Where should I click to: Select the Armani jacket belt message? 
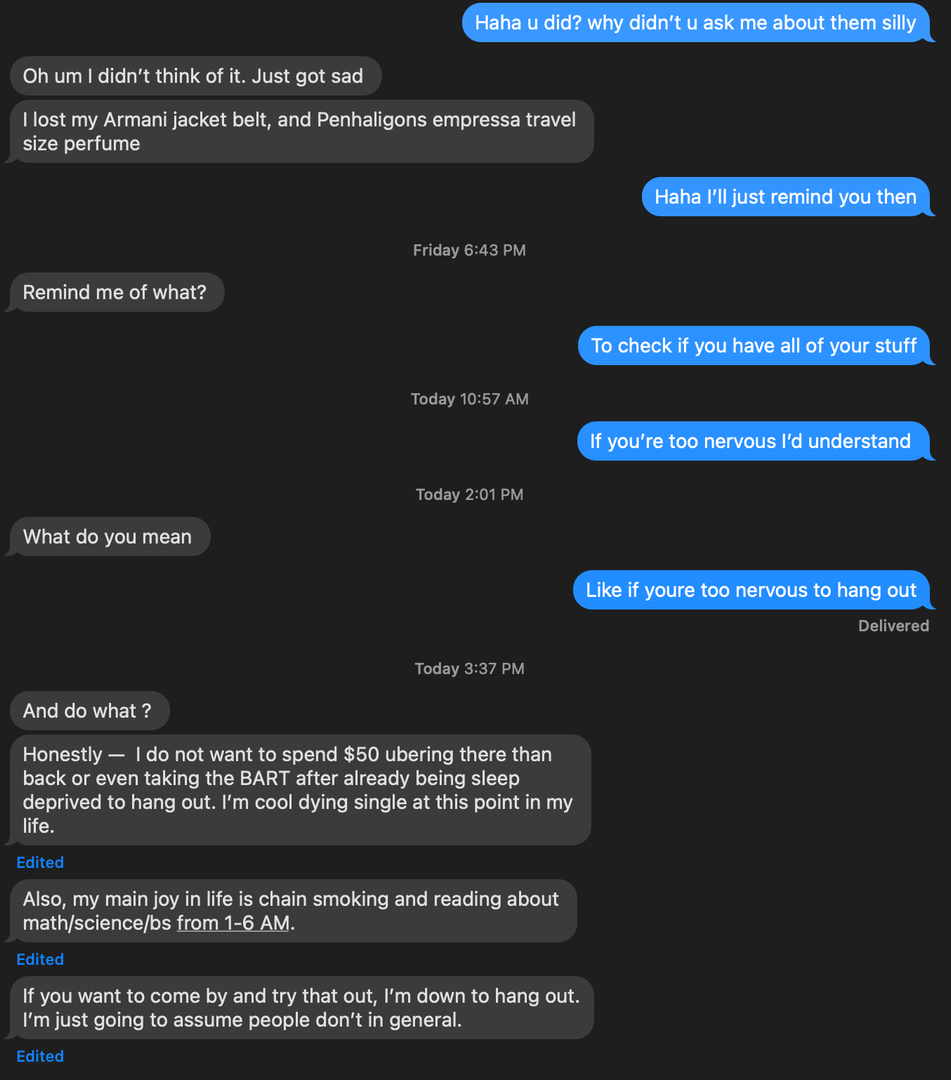click(300, 131)
